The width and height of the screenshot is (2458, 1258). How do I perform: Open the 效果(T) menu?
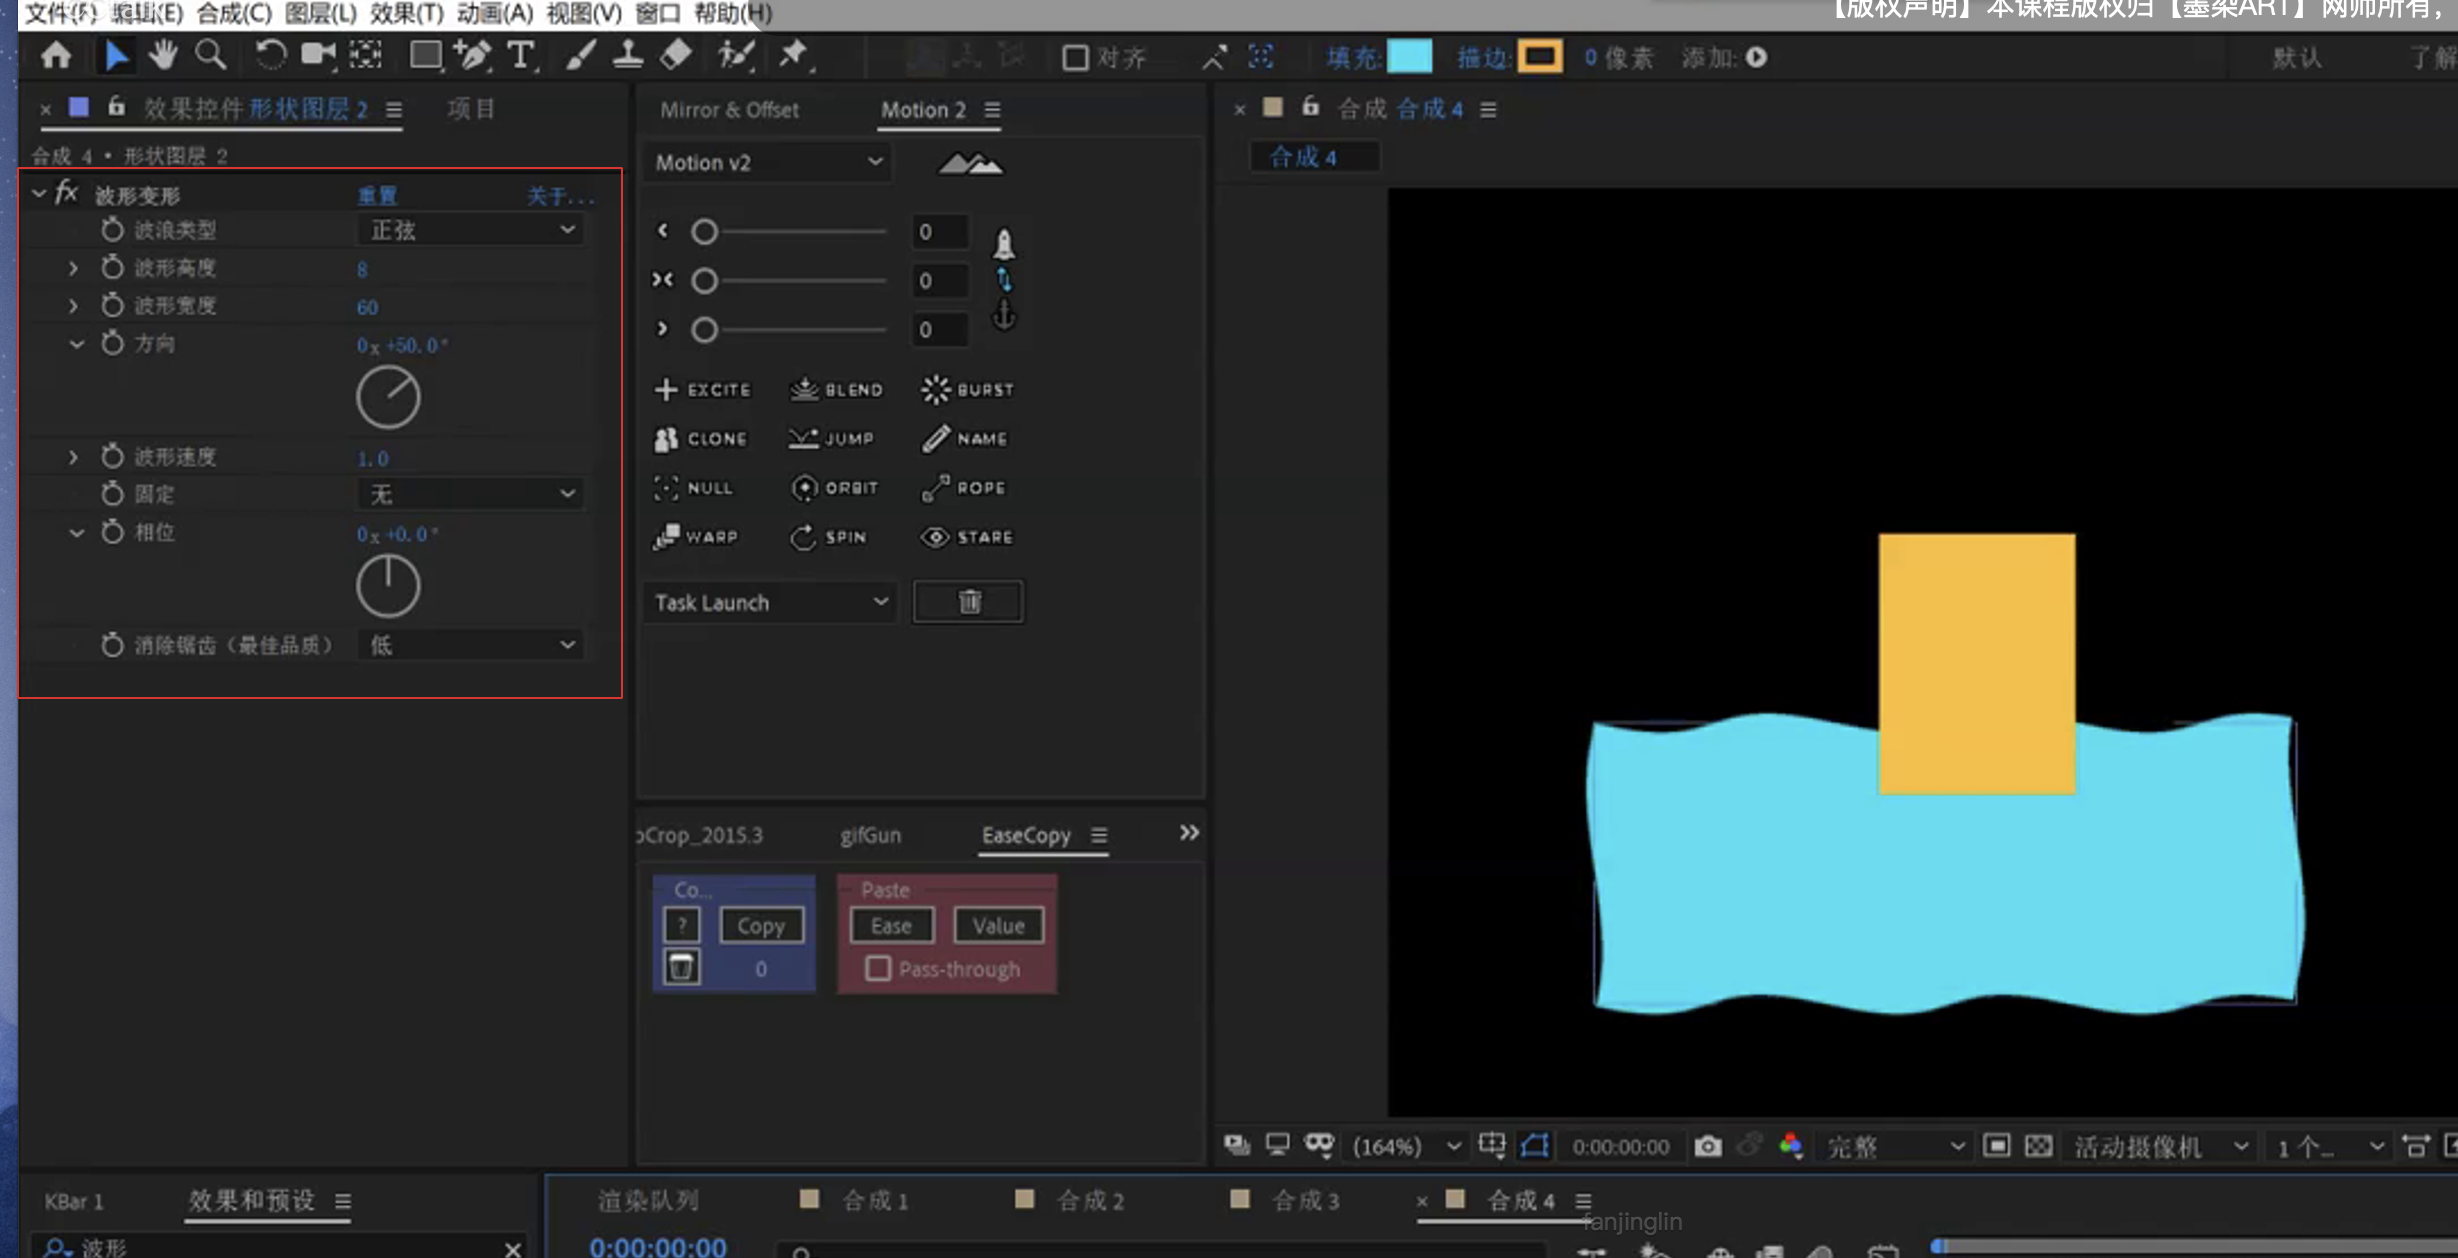click(406, 13)
